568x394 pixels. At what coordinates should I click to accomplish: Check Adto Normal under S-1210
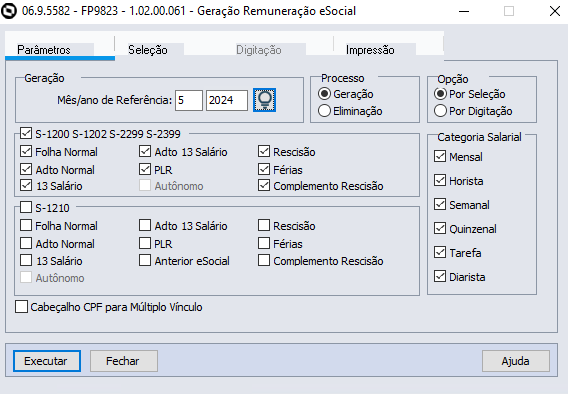tap(26, 243)
